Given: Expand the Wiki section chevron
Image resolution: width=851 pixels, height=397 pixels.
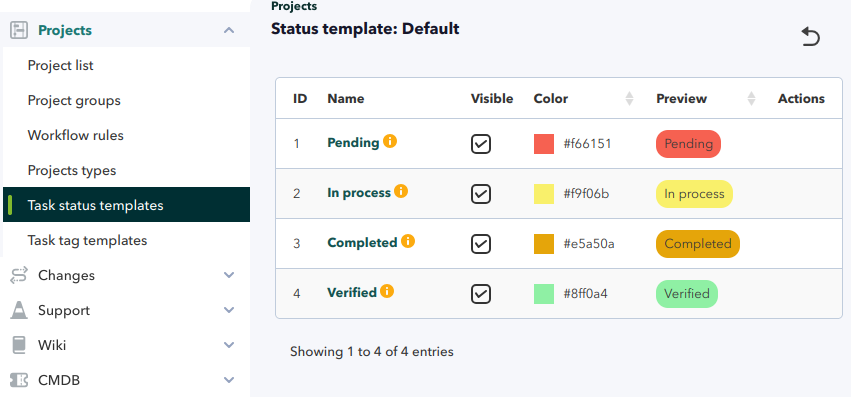Looking at the screenshot, I should click(x=229, y=345).
